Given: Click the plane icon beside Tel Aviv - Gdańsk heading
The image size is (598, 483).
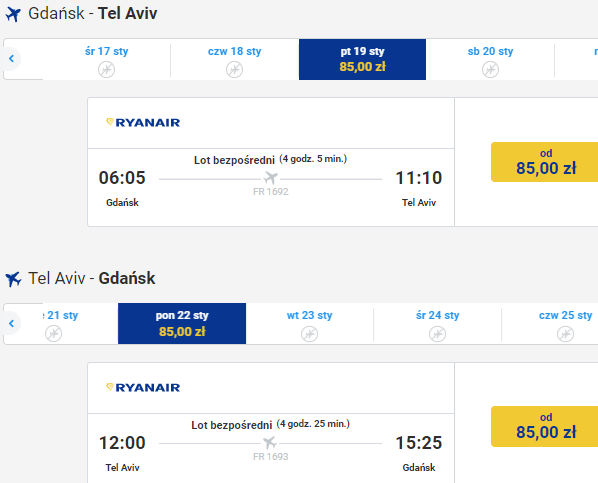Looking at the screenshot, I should 13,279.
